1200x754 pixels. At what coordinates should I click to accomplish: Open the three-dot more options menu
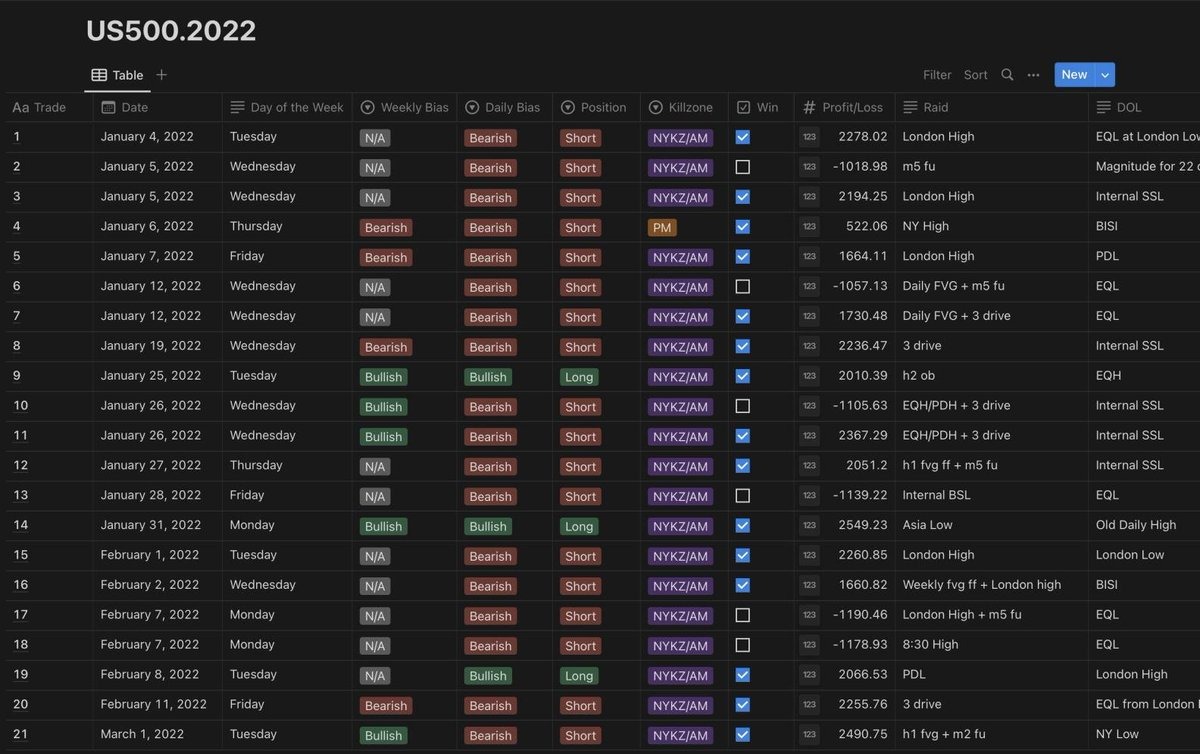click(x=1033, y=75)
